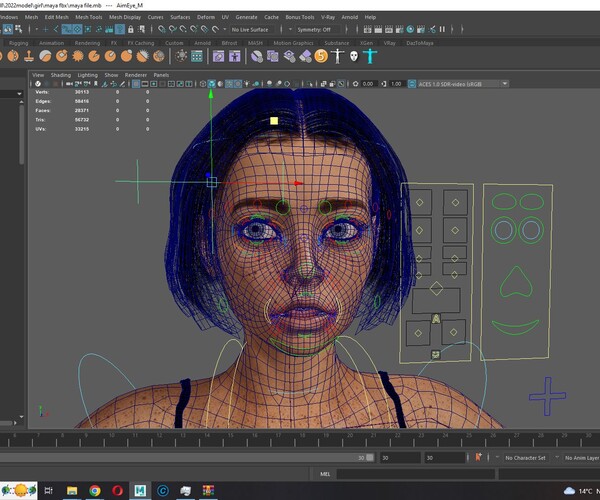Click the viewport bookmark icon

pyautogui.click(x=96, y=84)
